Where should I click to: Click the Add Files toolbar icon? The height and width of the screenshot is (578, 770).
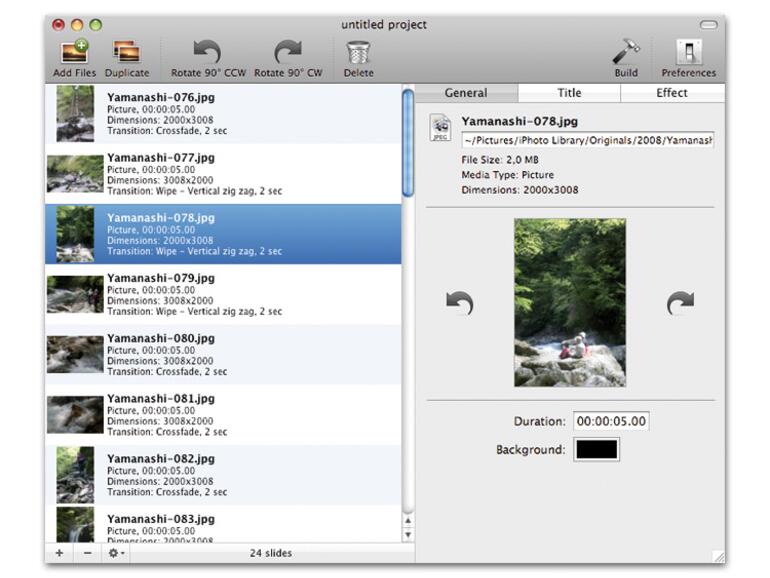[x=74, y=52]
